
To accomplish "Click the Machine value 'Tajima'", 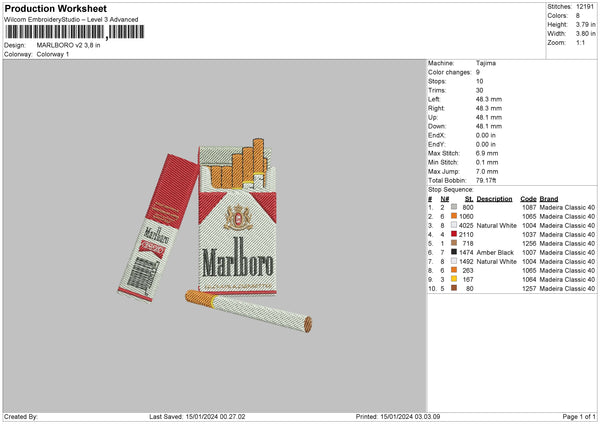I will [x=486, y=63].
